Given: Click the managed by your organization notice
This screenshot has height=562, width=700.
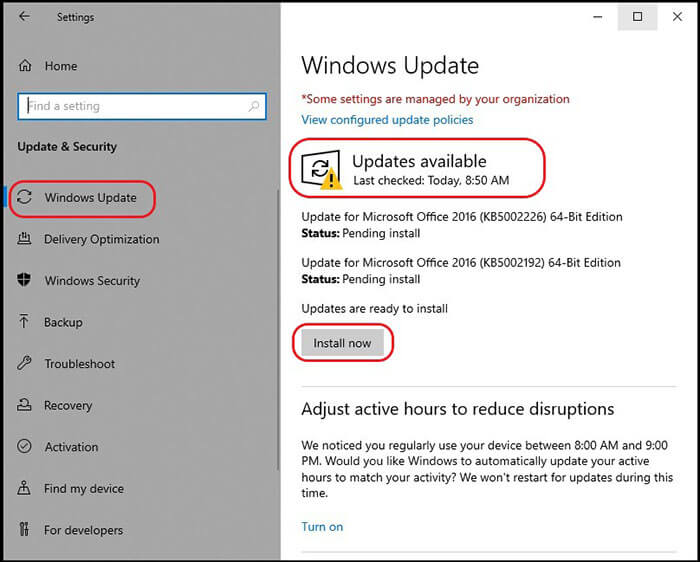Looking at the screenshot, I should click(435, 99).
